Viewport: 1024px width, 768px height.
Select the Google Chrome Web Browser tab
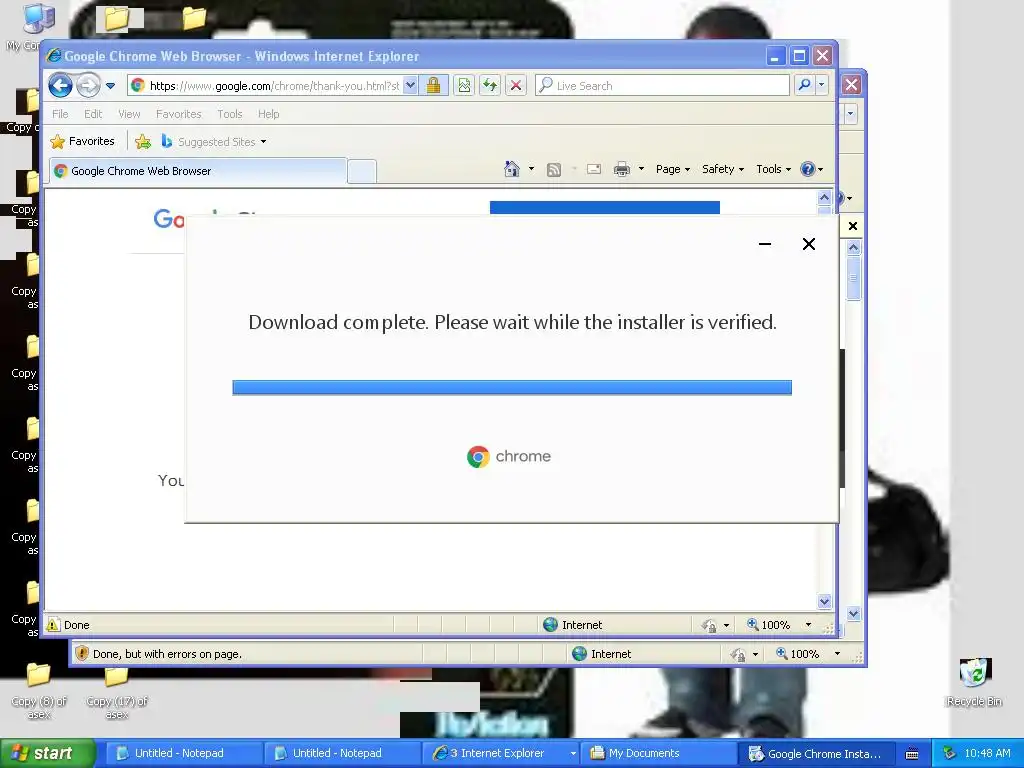(198, 171)
